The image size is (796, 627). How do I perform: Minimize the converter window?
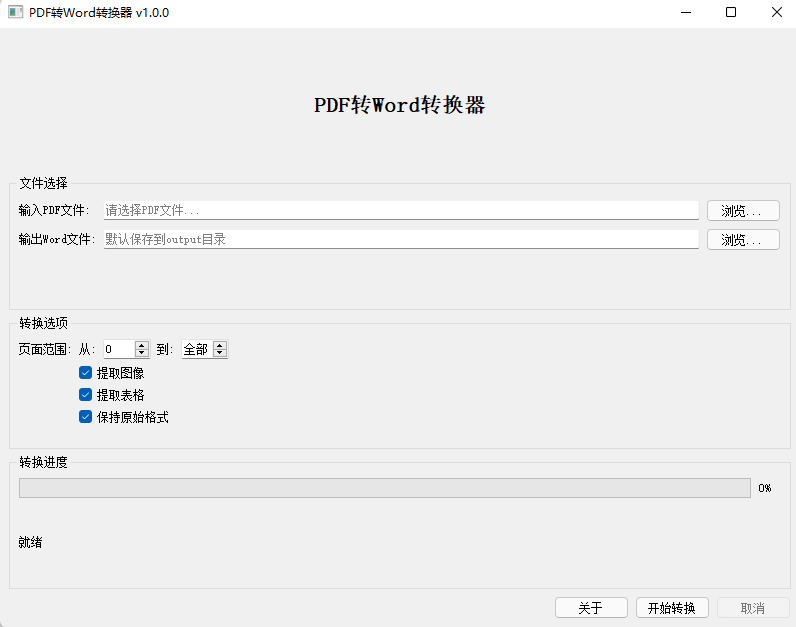[686, 12]
